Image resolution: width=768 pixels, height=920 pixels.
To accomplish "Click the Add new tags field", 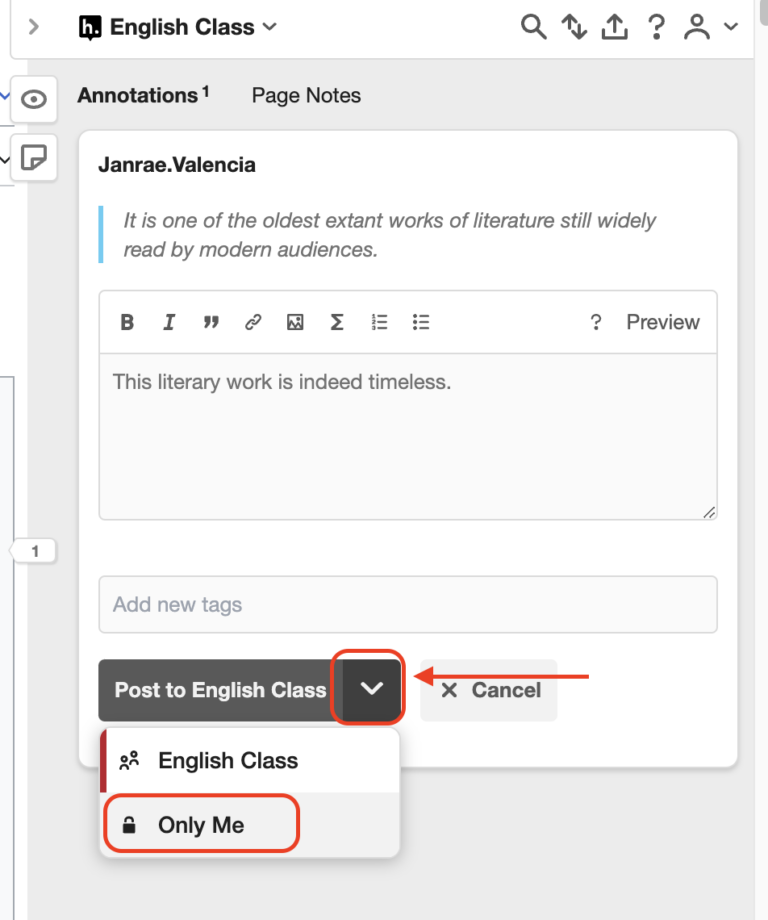I will (x=408, y=604).
